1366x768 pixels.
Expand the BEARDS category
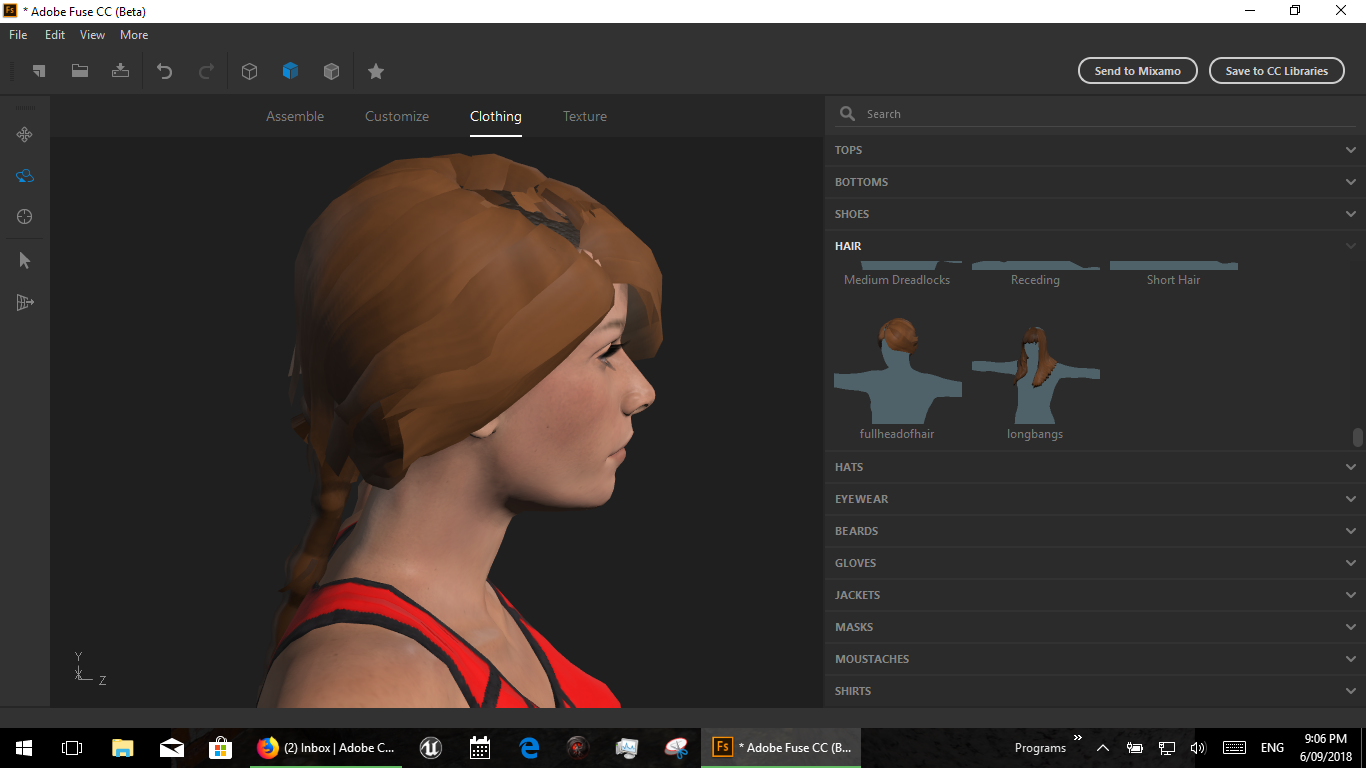pyautogui.click(x=1095, y=531)
